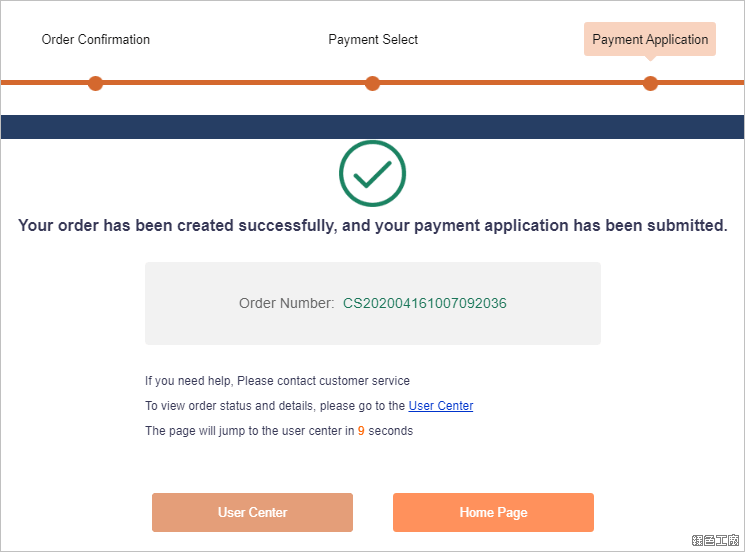Image resolution: width=745 pixels, height=552 pixels.
Task: Click the Payment Select step dot
Action: [372, 83]
